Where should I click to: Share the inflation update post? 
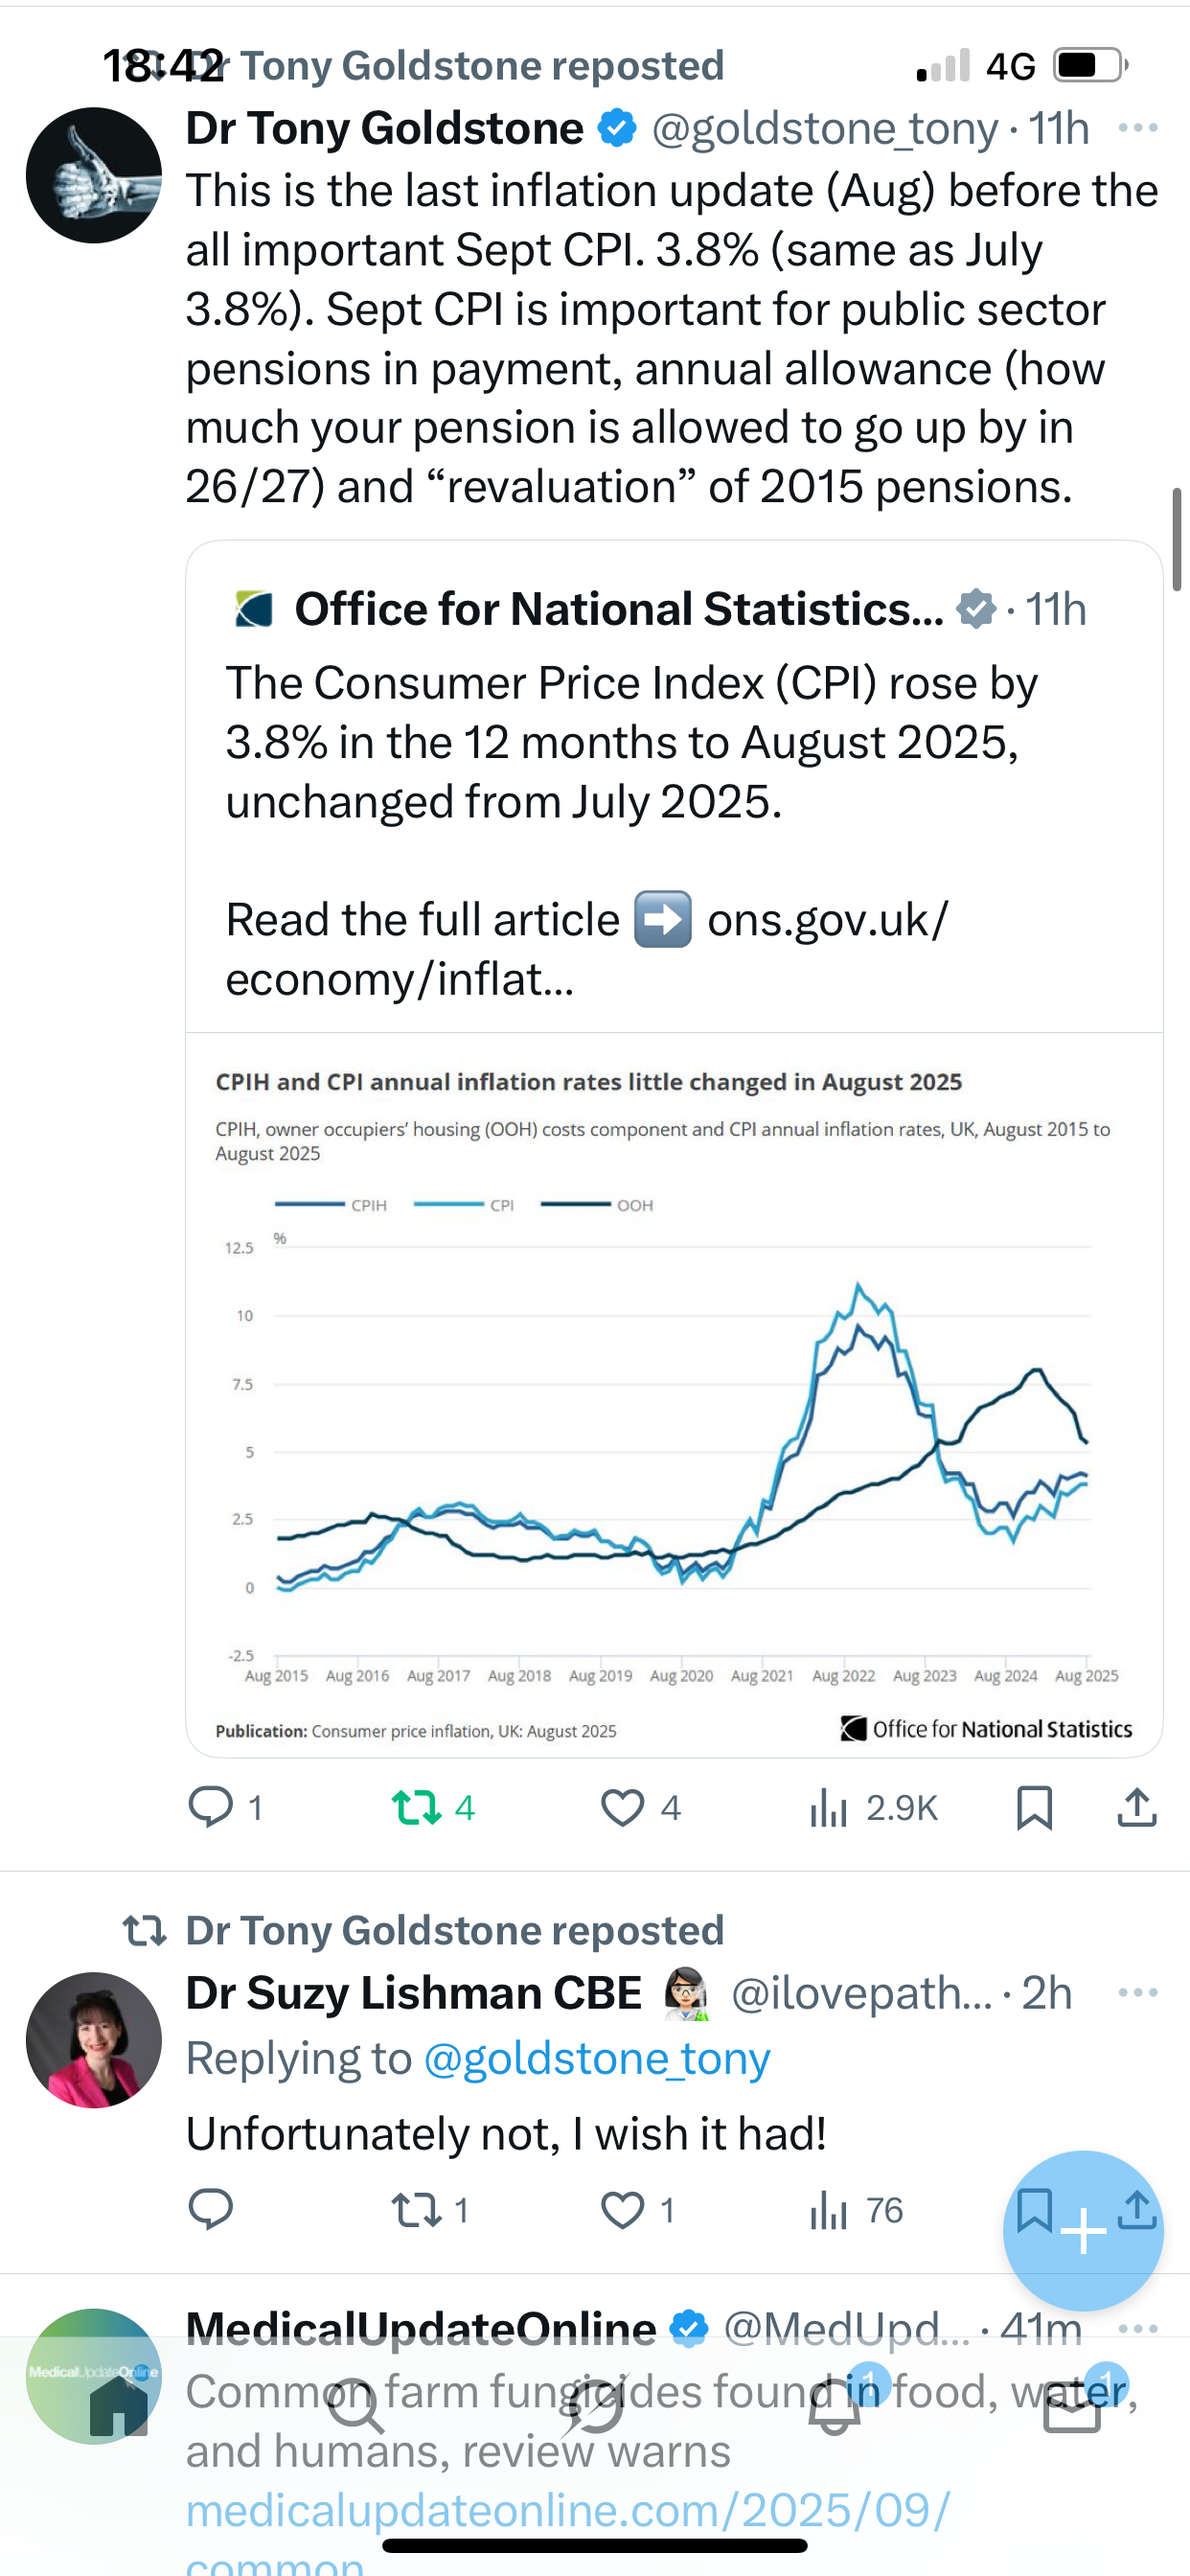pyautogui.click(x=1137, y=1808)
